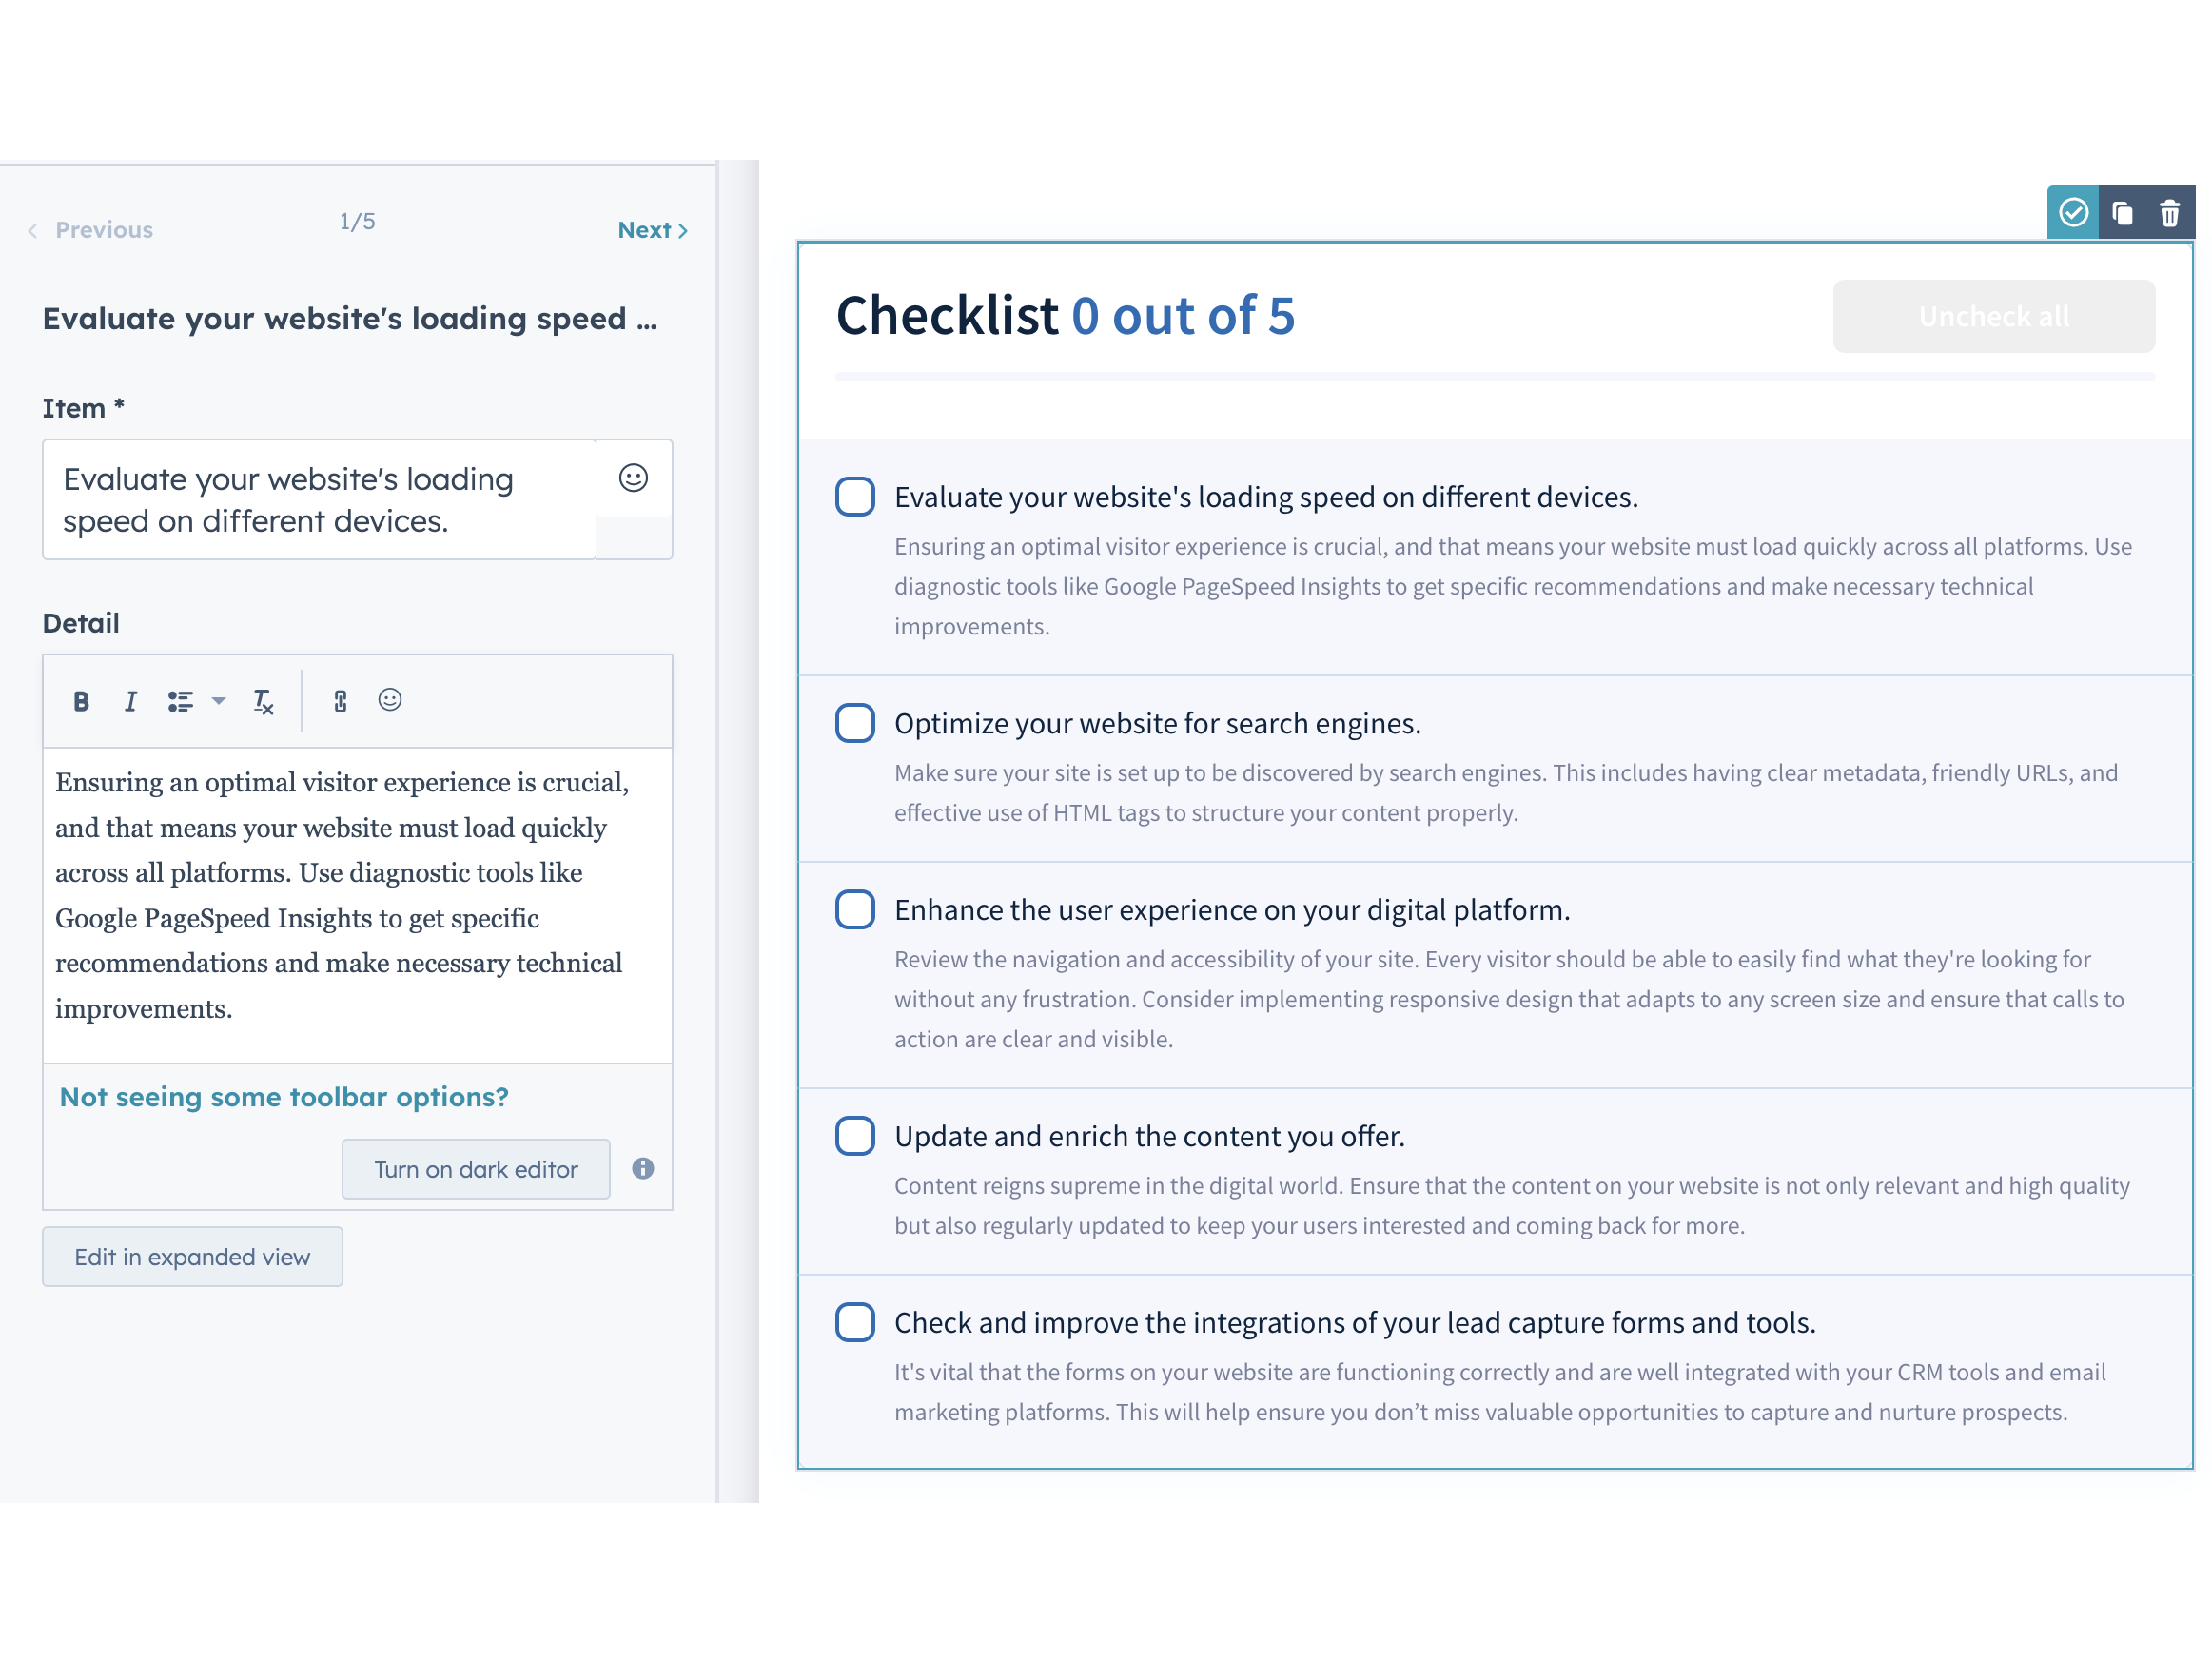The width and height of the screenshot is (2212, 1659).
Task: Insert a link in Detail editor
Action: tap(340, 701)
